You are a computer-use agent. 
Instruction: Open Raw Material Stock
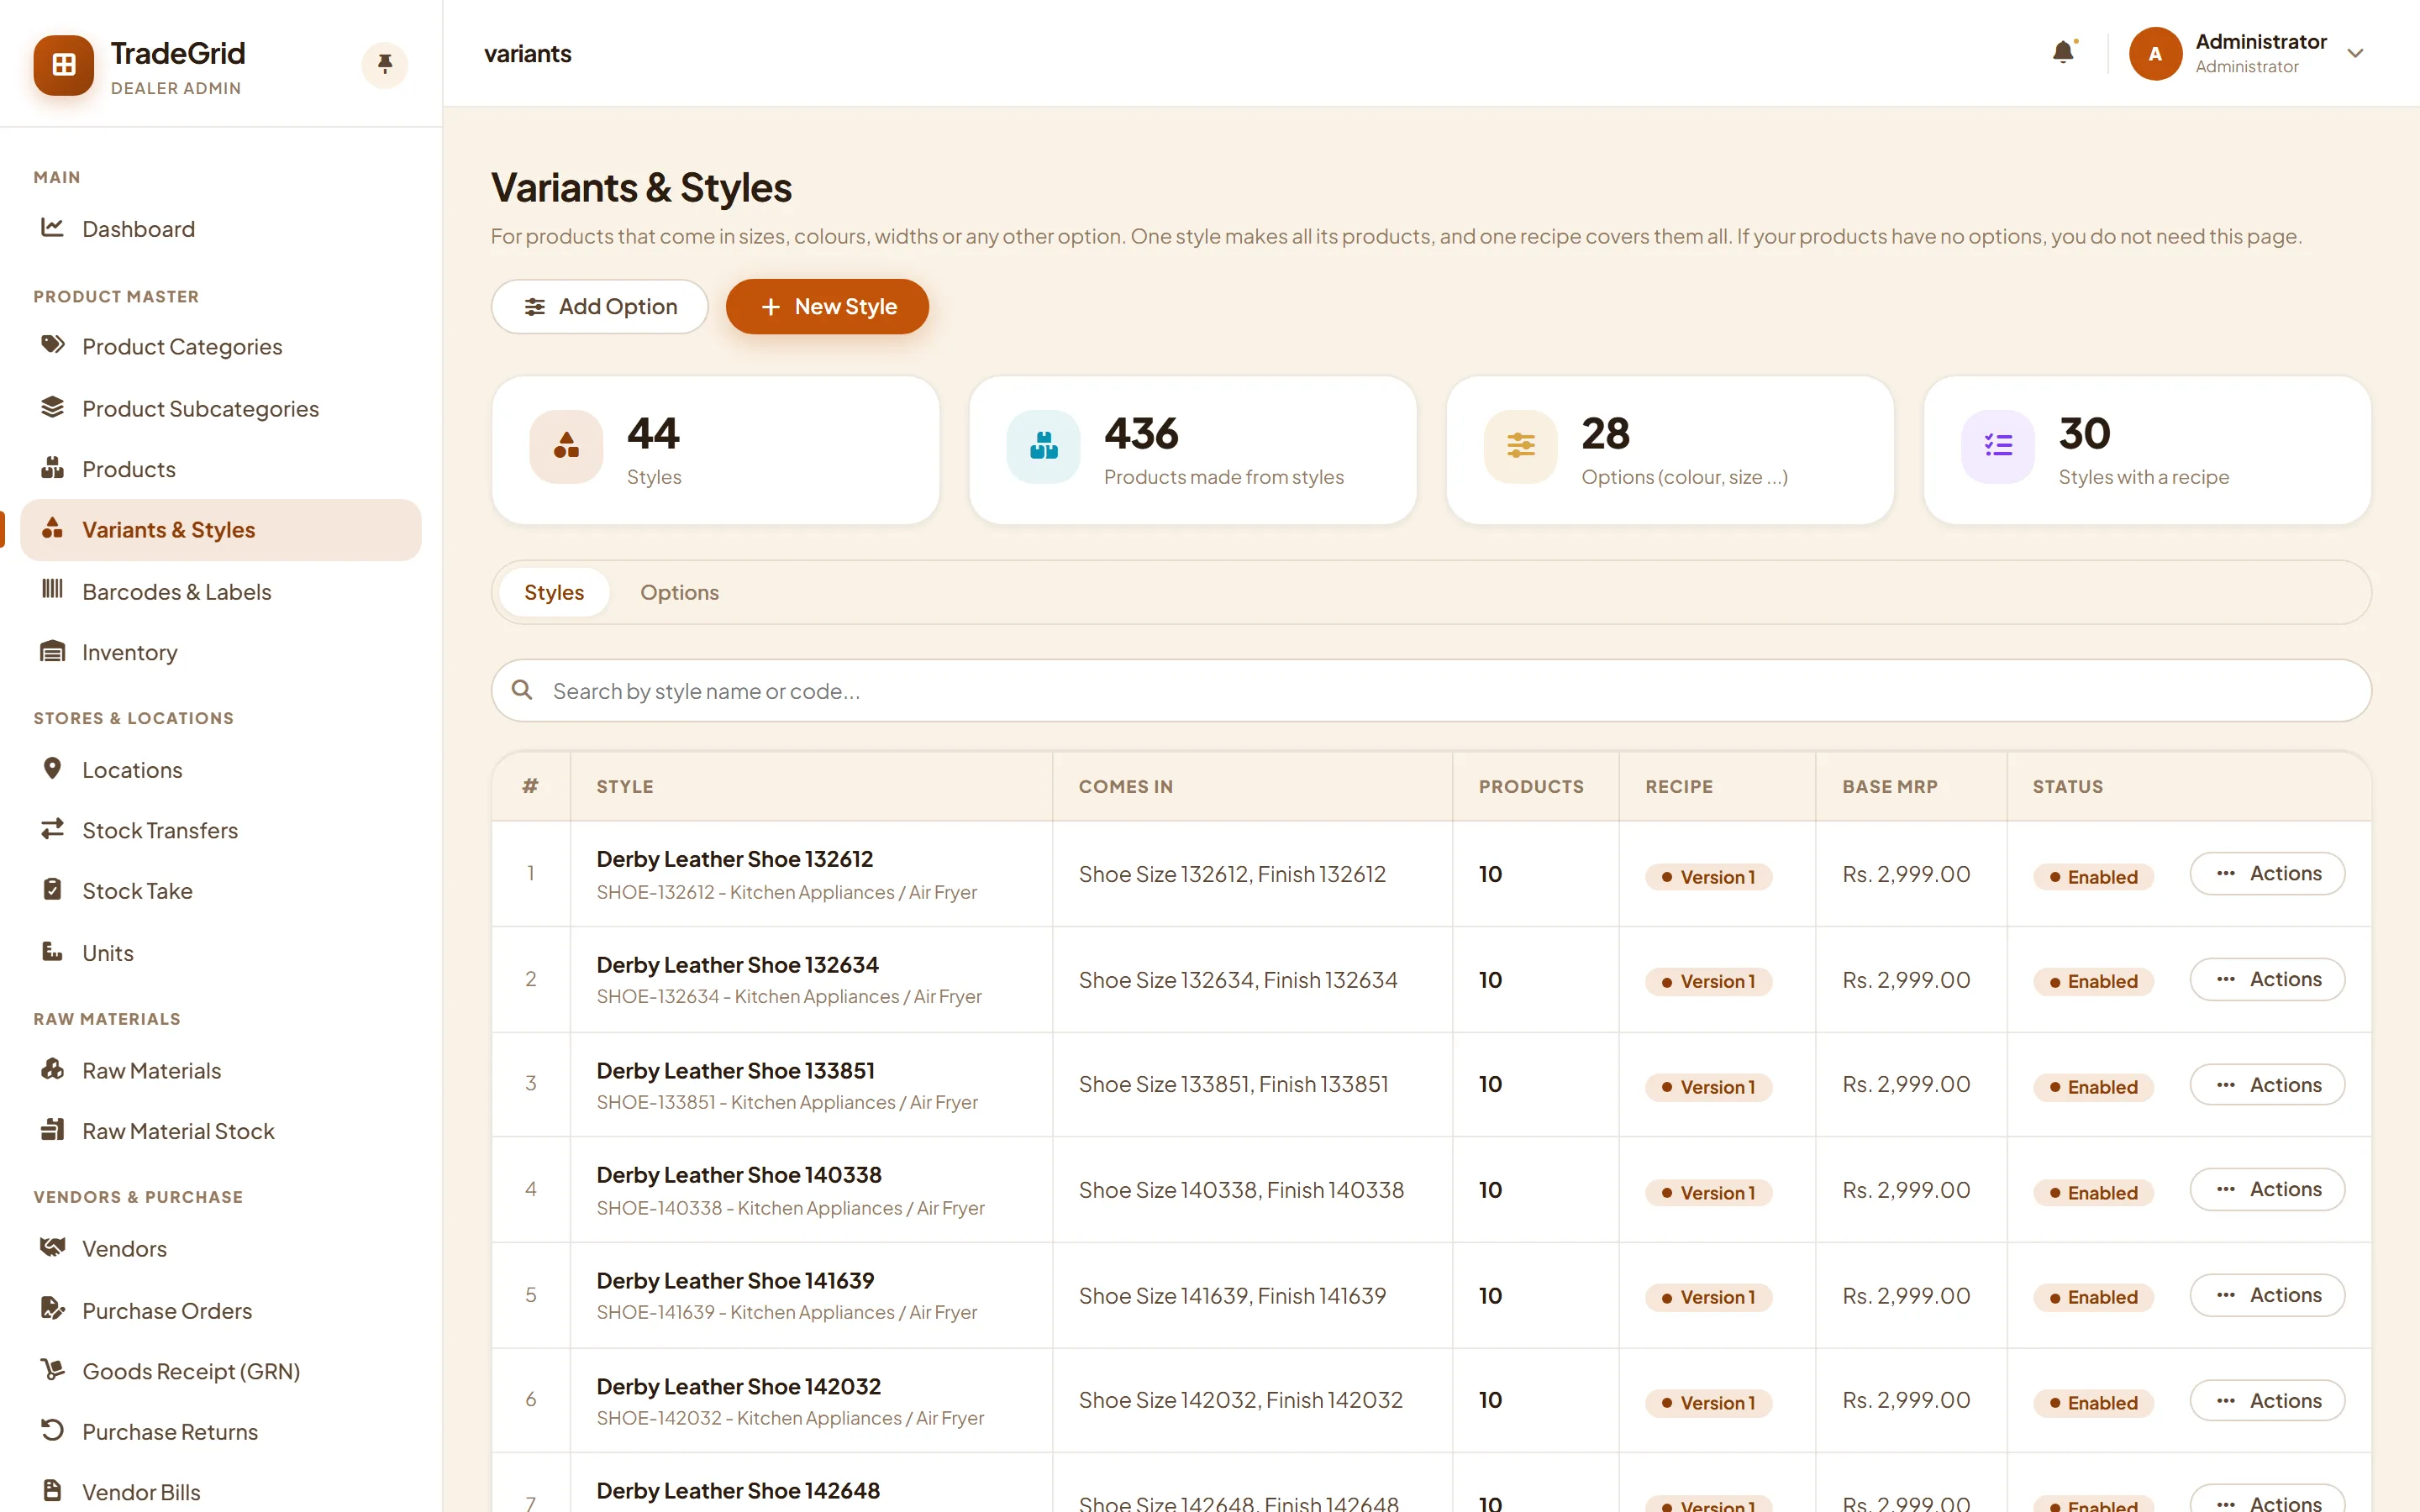pos(221,1130)
